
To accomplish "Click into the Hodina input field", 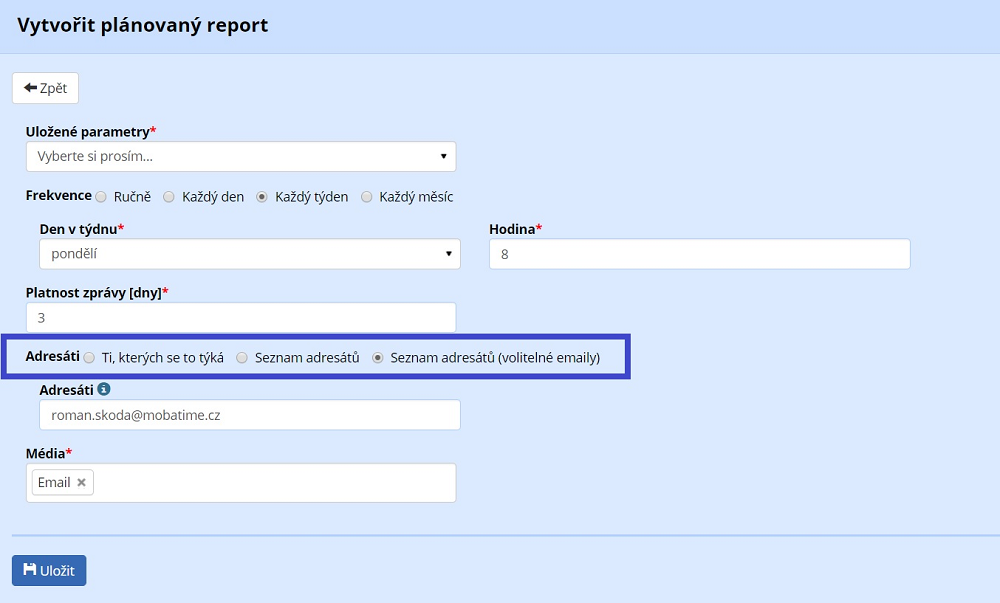I will coord(699,254).
